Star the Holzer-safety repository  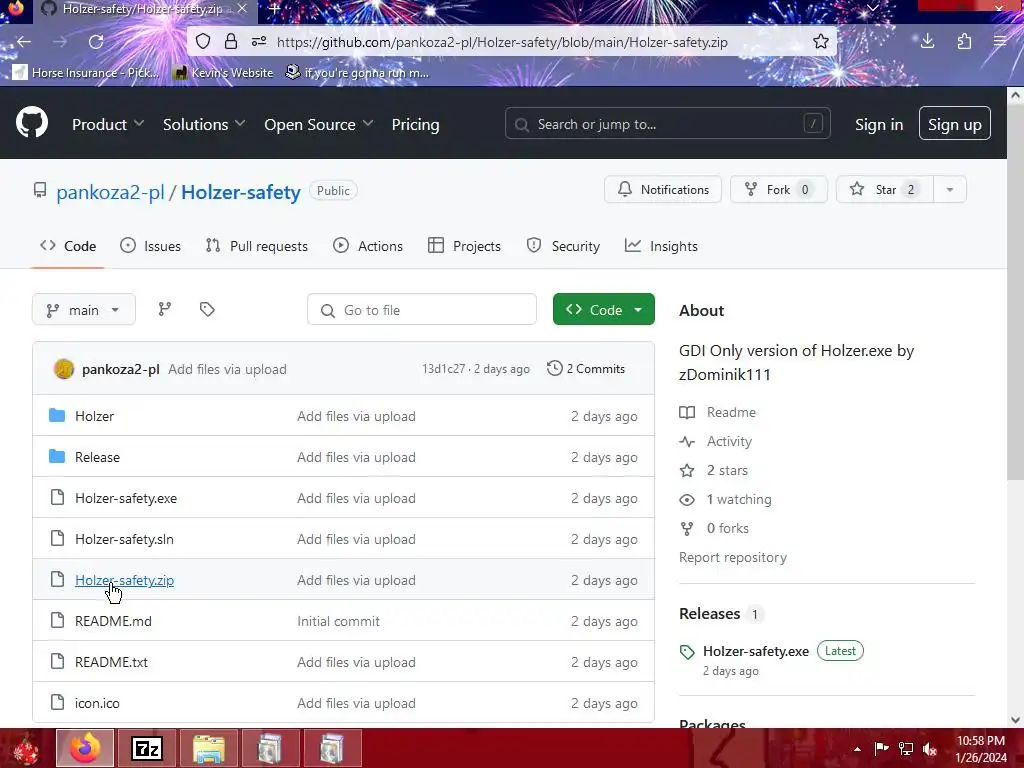click(885, 189)
